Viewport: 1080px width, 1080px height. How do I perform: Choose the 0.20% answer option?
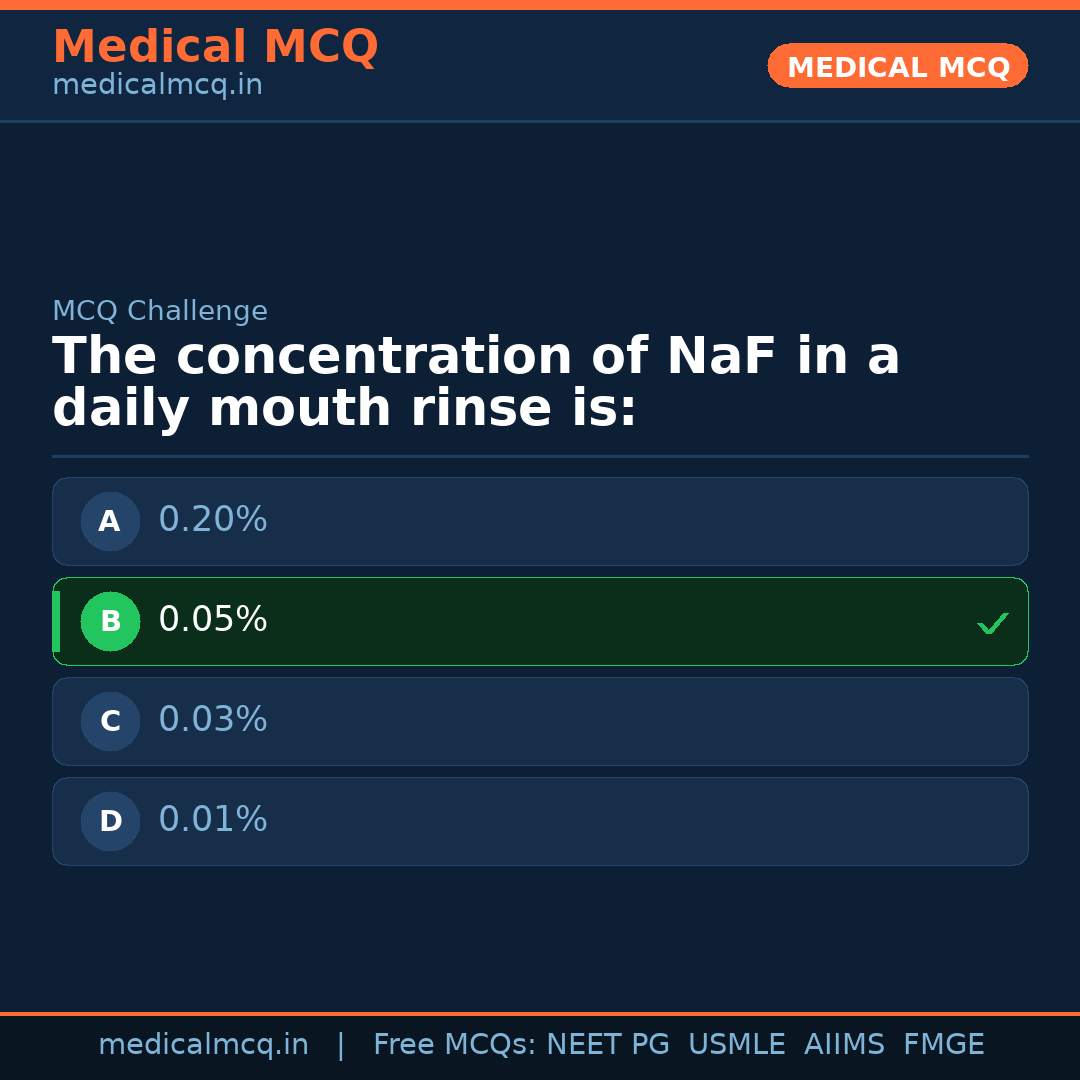click(x=540, y=521)
